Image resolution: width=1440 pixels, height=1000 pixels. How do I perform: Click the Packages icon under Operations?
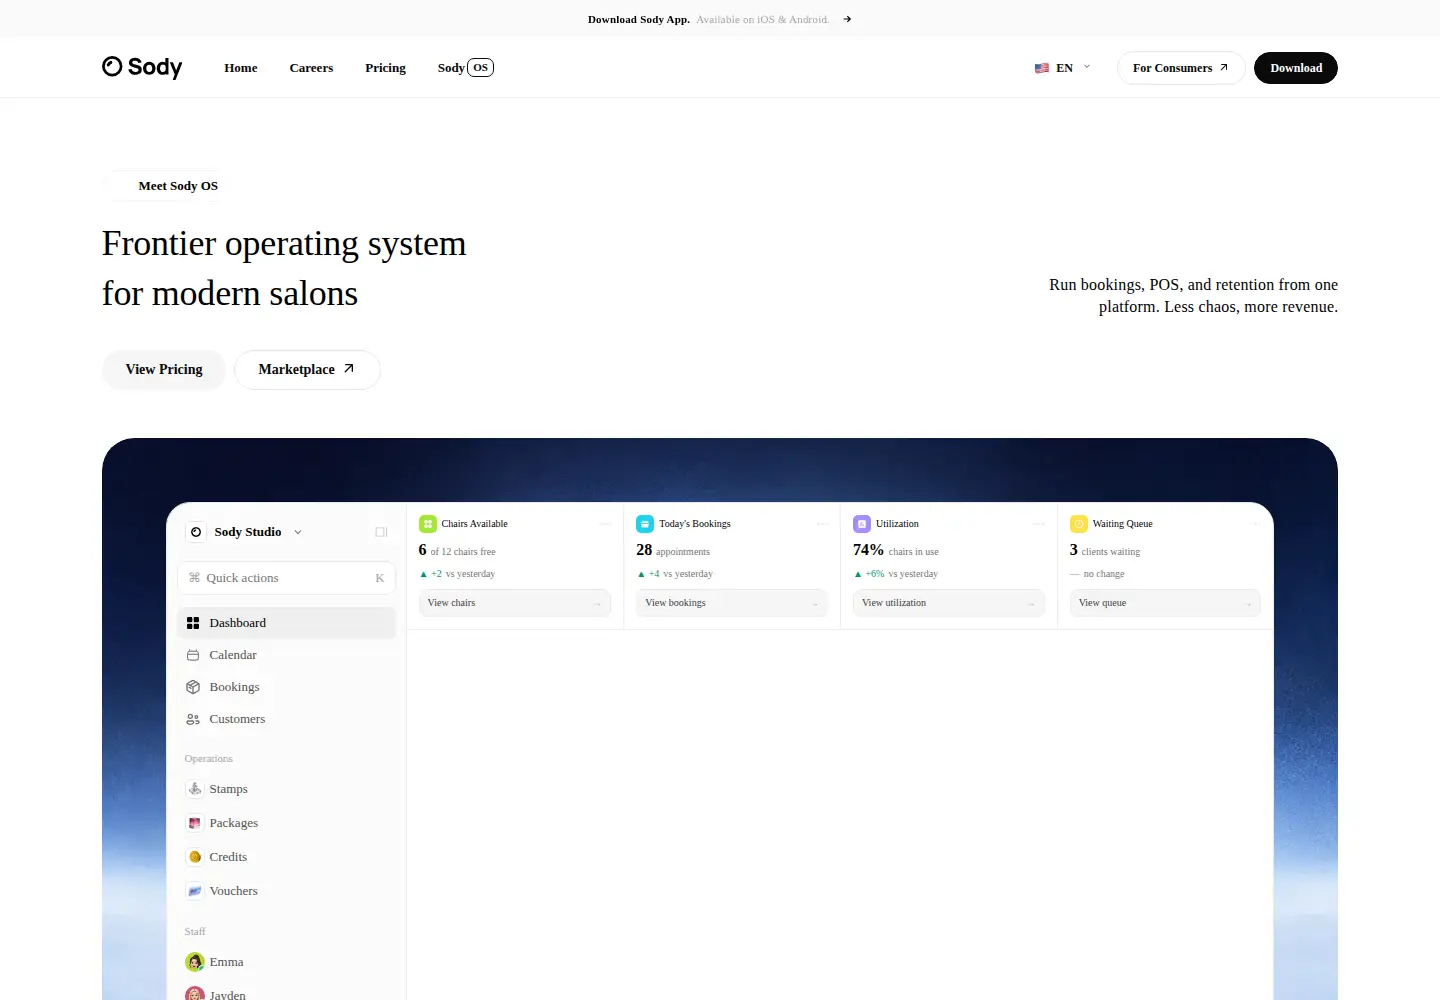tap(195, 823)
